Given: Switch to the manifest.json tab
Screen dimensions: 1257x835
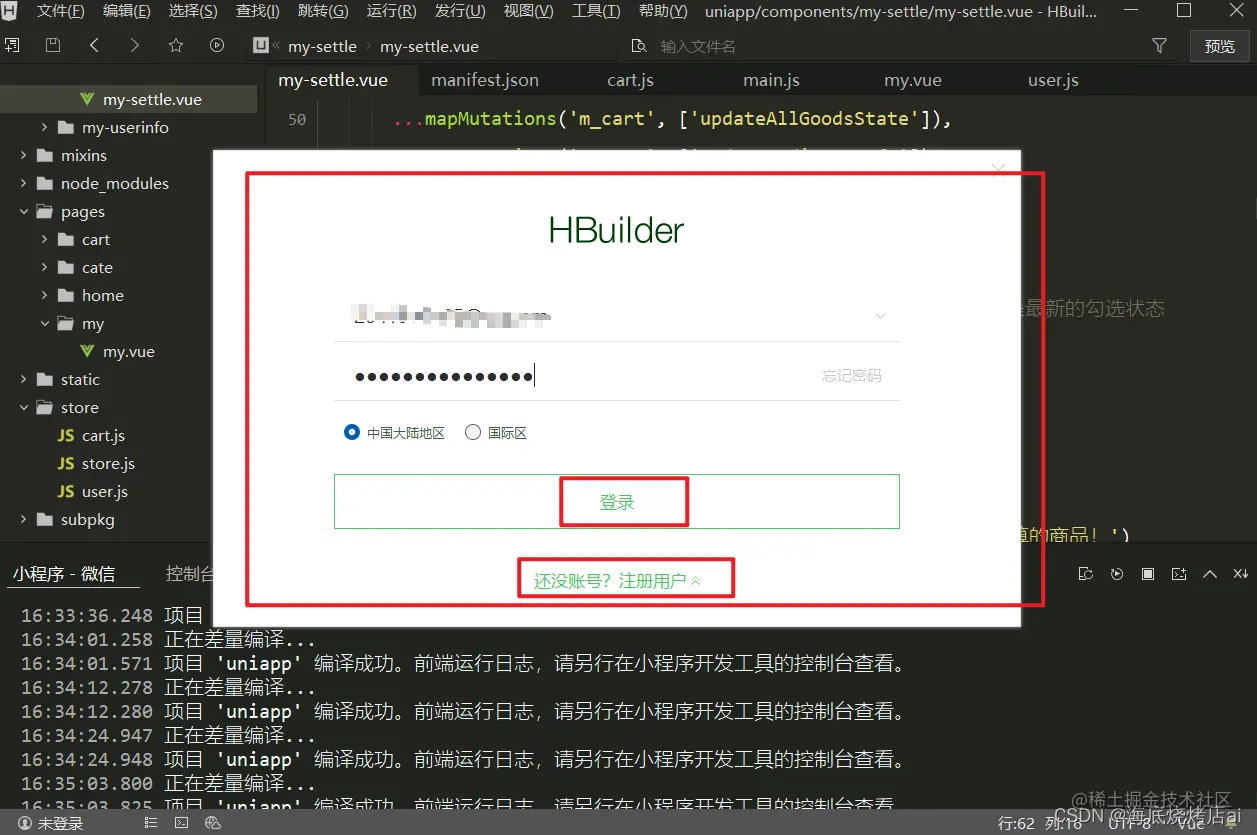Looking at the screenshot, I should (x=485, y=79).
